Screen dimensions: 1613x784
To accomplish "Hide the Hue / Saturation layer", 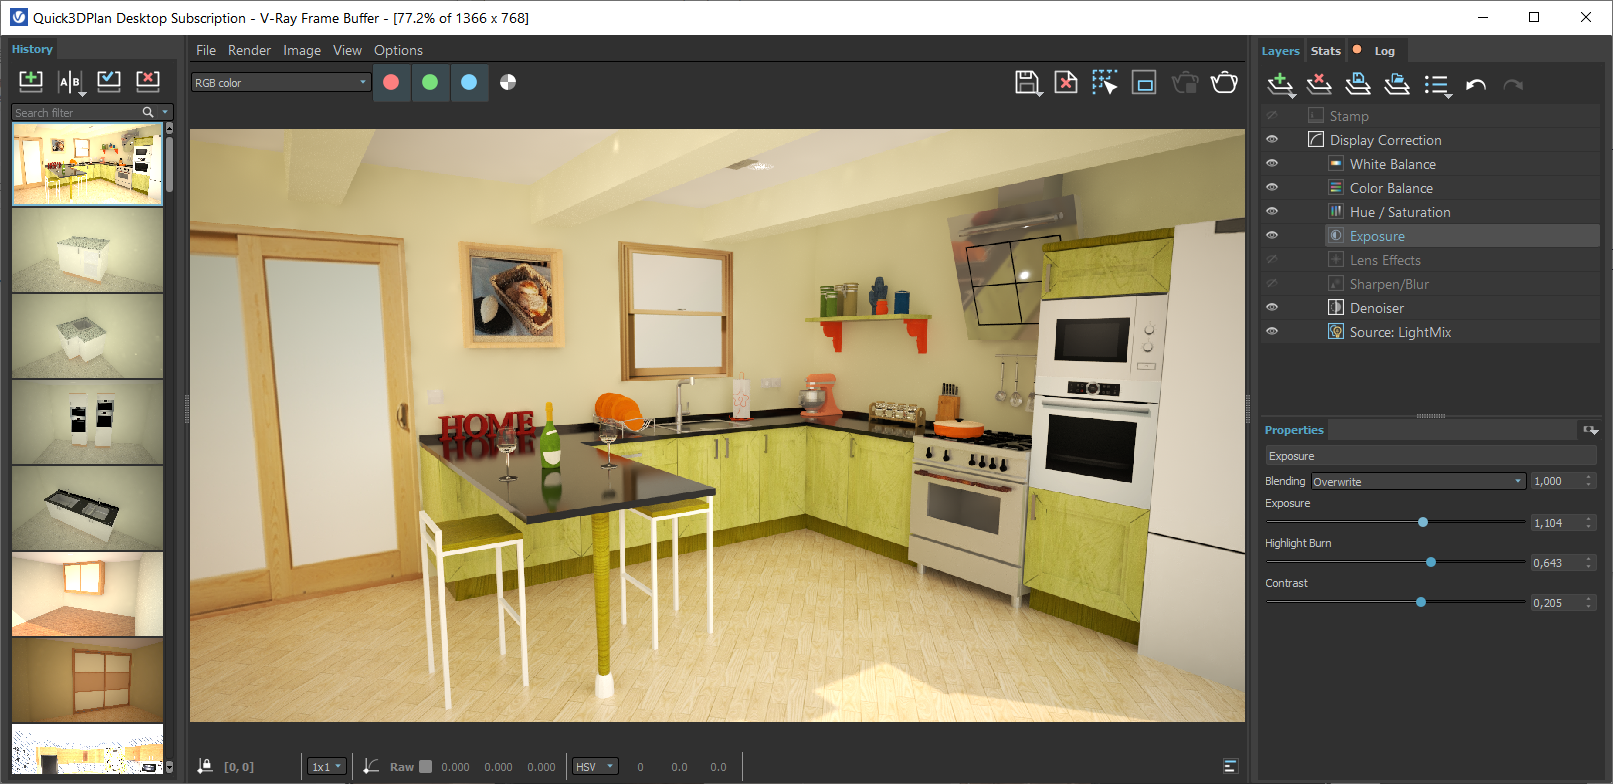I will pos(1272,212).
